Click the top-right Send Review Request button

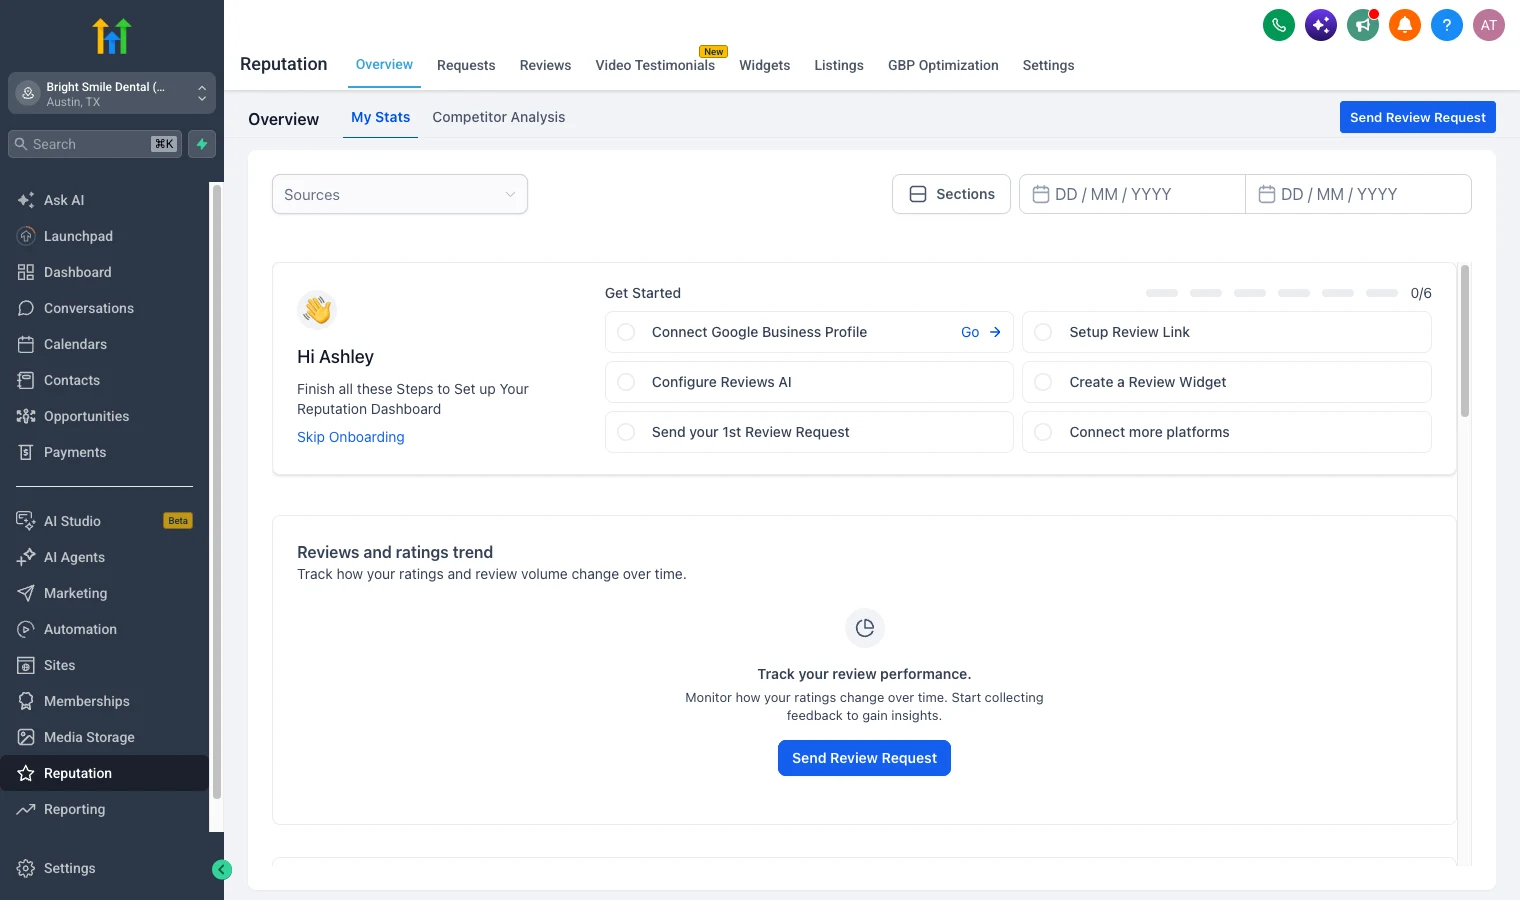click(x=1417, y=117)
